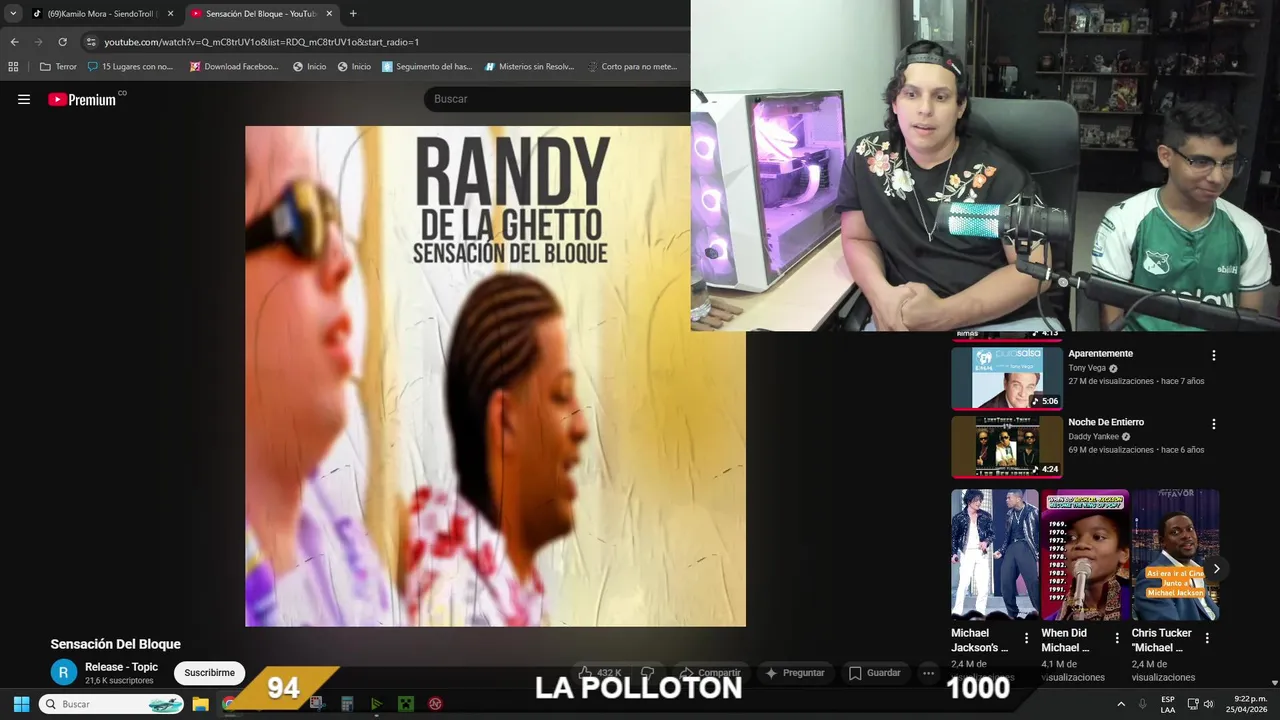Screen dimensions: 1280x720
Task: Go back to the previous page
Action: pos(14,42)
